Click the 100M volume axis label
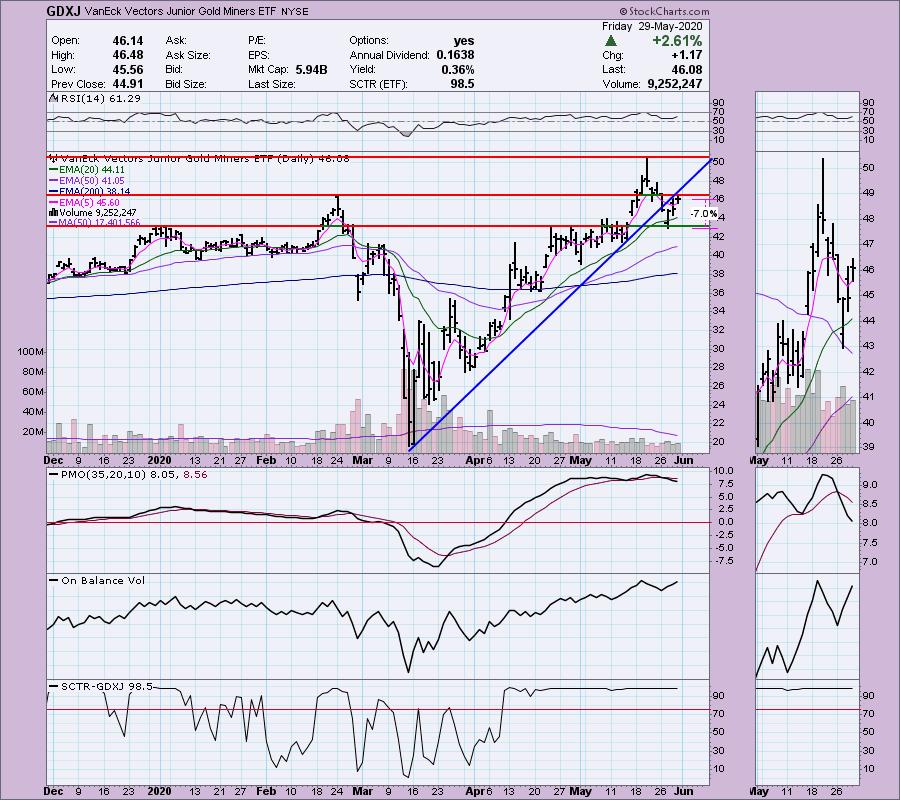The width and height of the screenshot is (900, 800). click(31, 352)
